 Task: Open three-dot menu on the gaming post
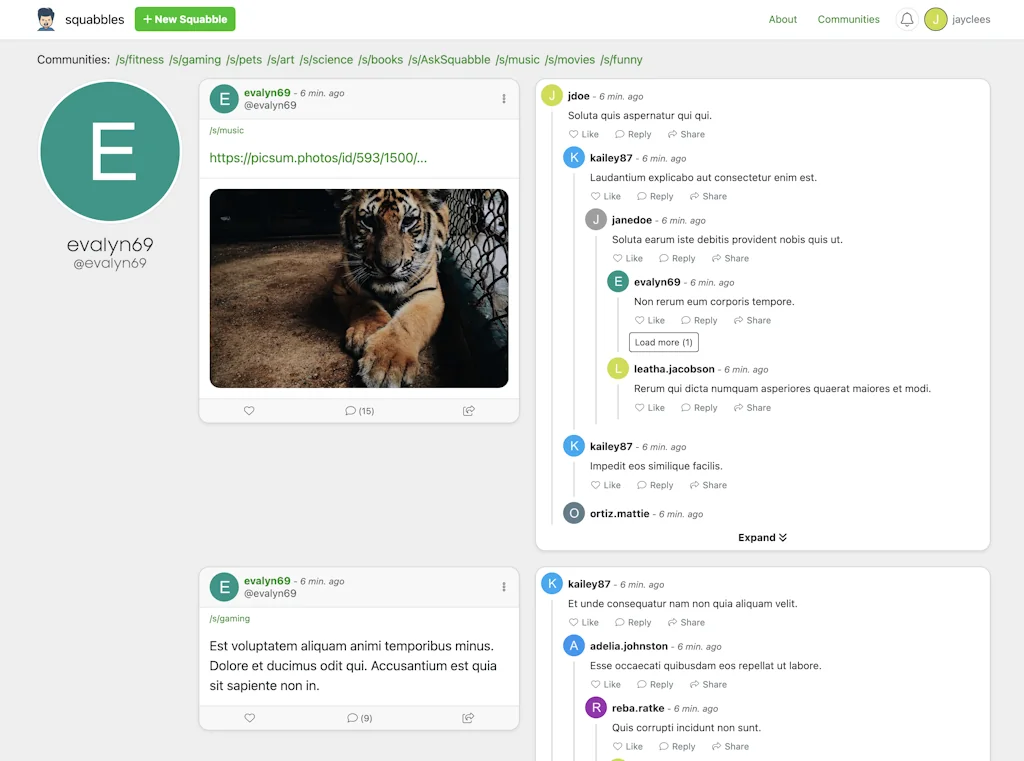pos(504,587)
